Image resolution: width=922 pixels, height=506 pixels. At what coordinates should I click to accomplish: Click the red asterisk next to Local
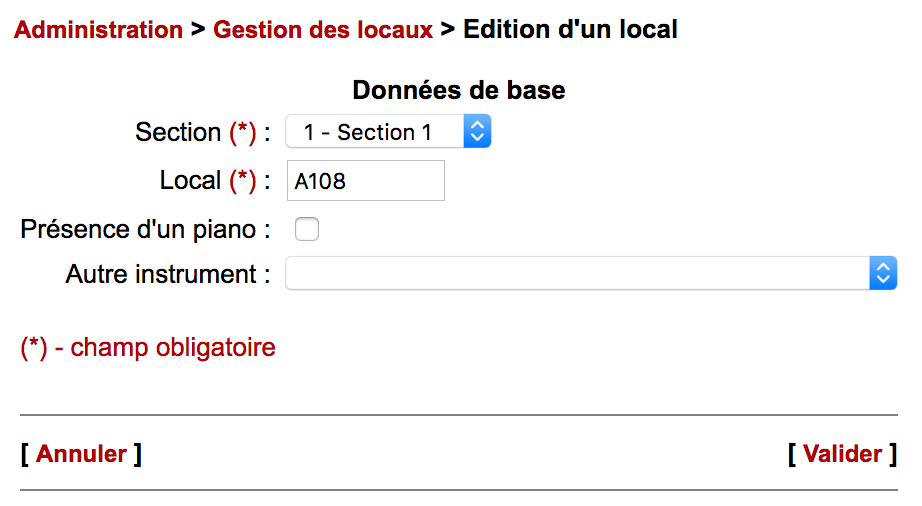coord(243,182)
